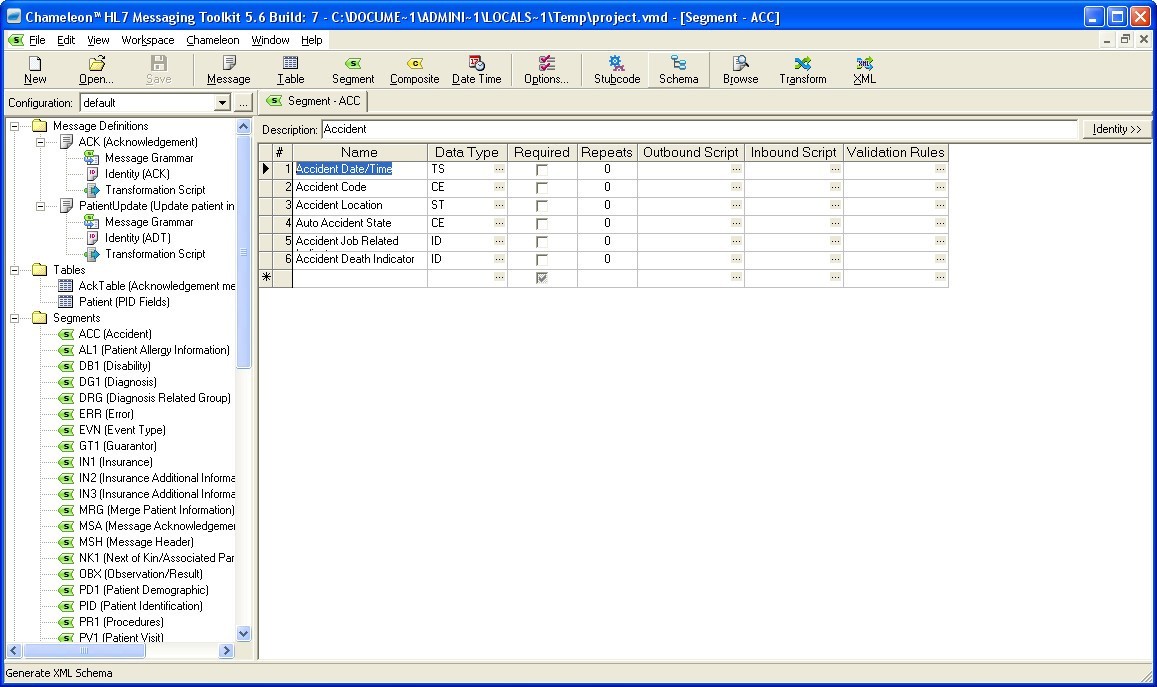
Task: Click the Composite toolbar icon
Action: pyautogui.click(x=415, y=69)
